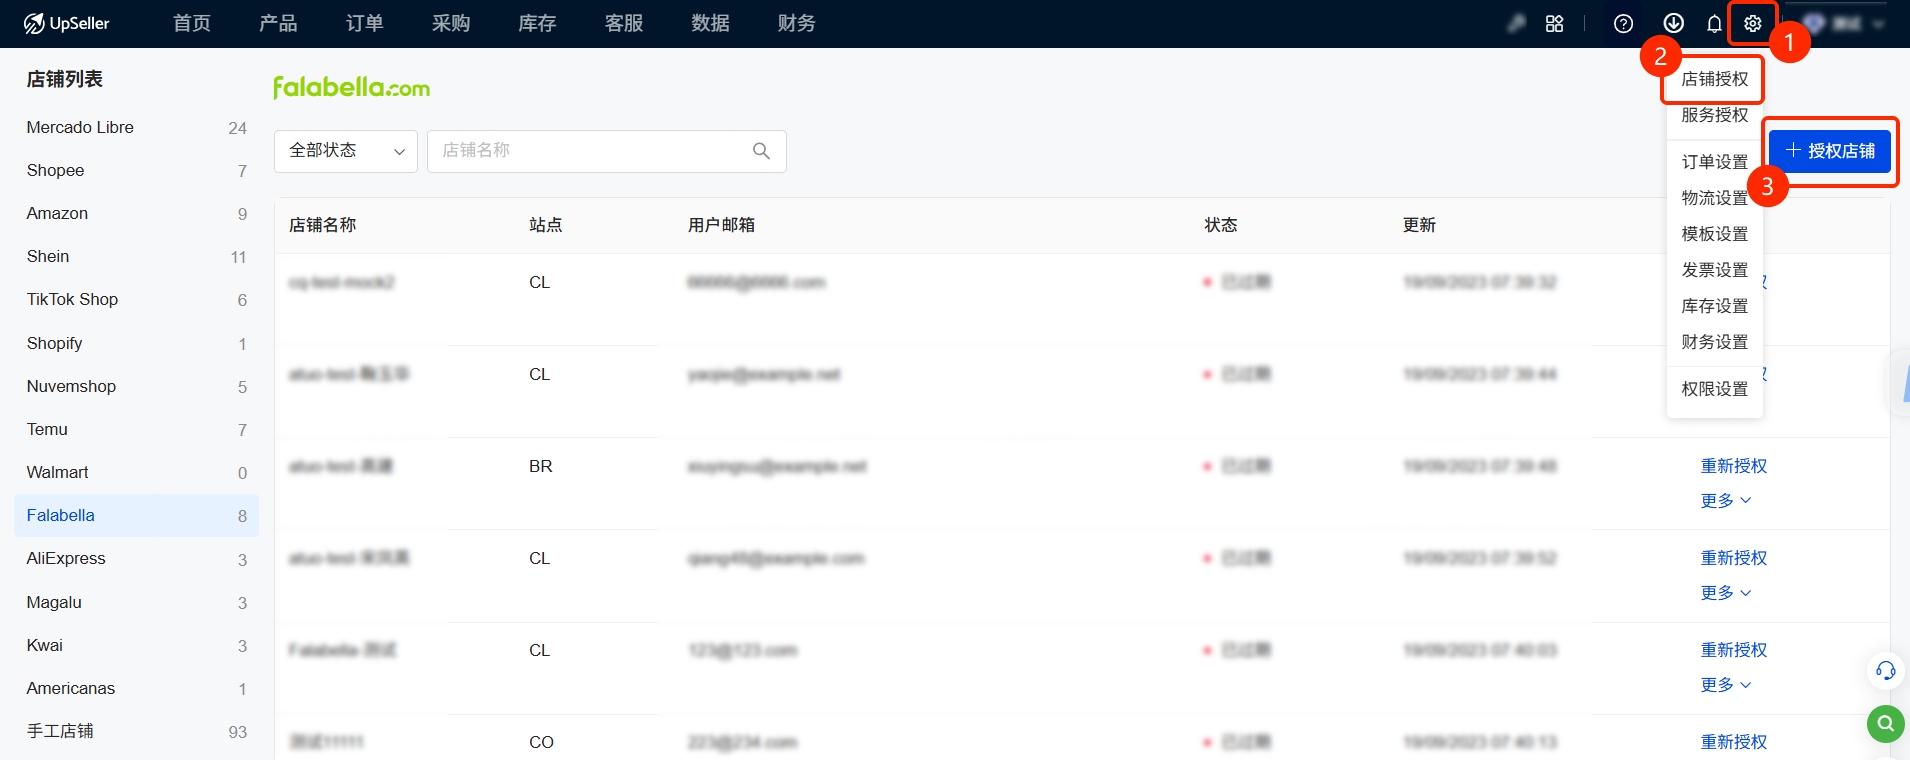Click the 授权店铺 button
1910x760 pixels.
pos(1830,151)
